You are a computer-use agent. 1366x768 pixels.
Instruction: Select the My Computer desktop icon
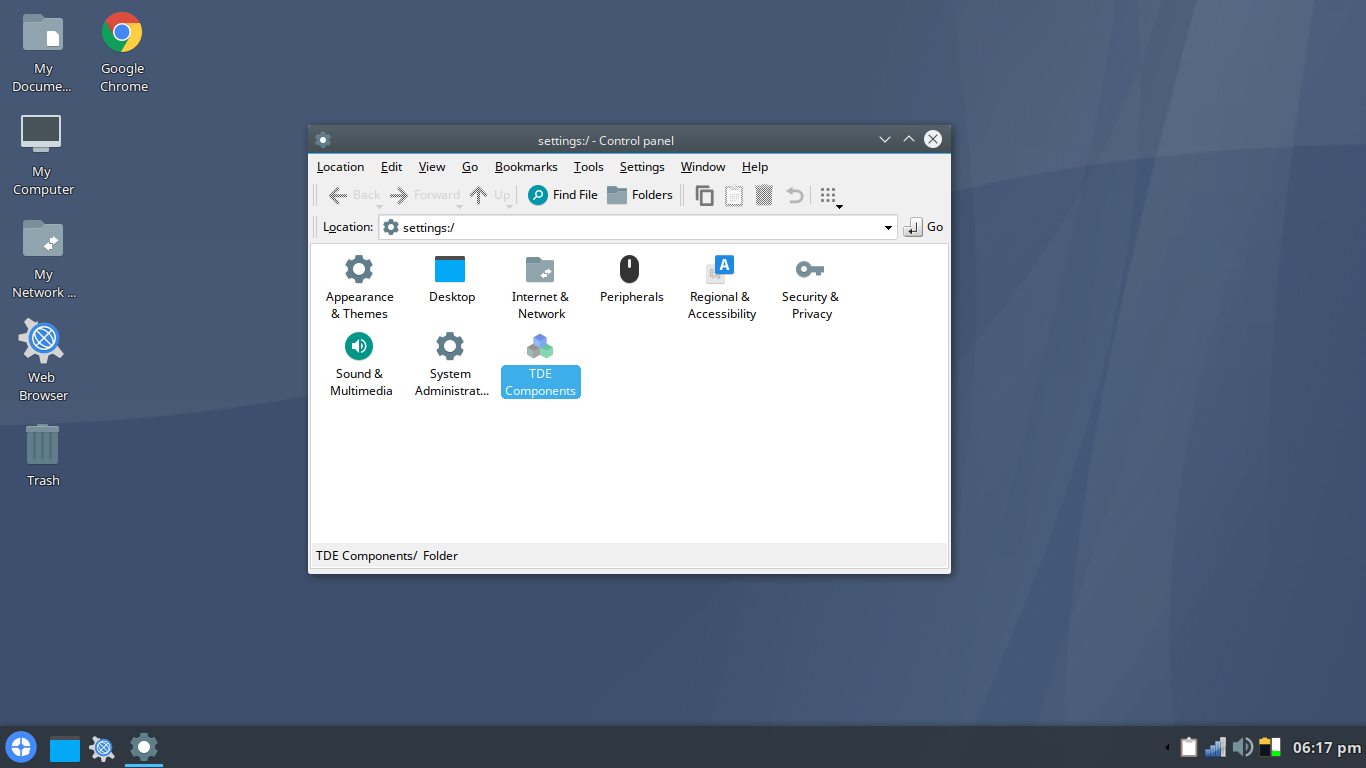click(x=42, y=156)
